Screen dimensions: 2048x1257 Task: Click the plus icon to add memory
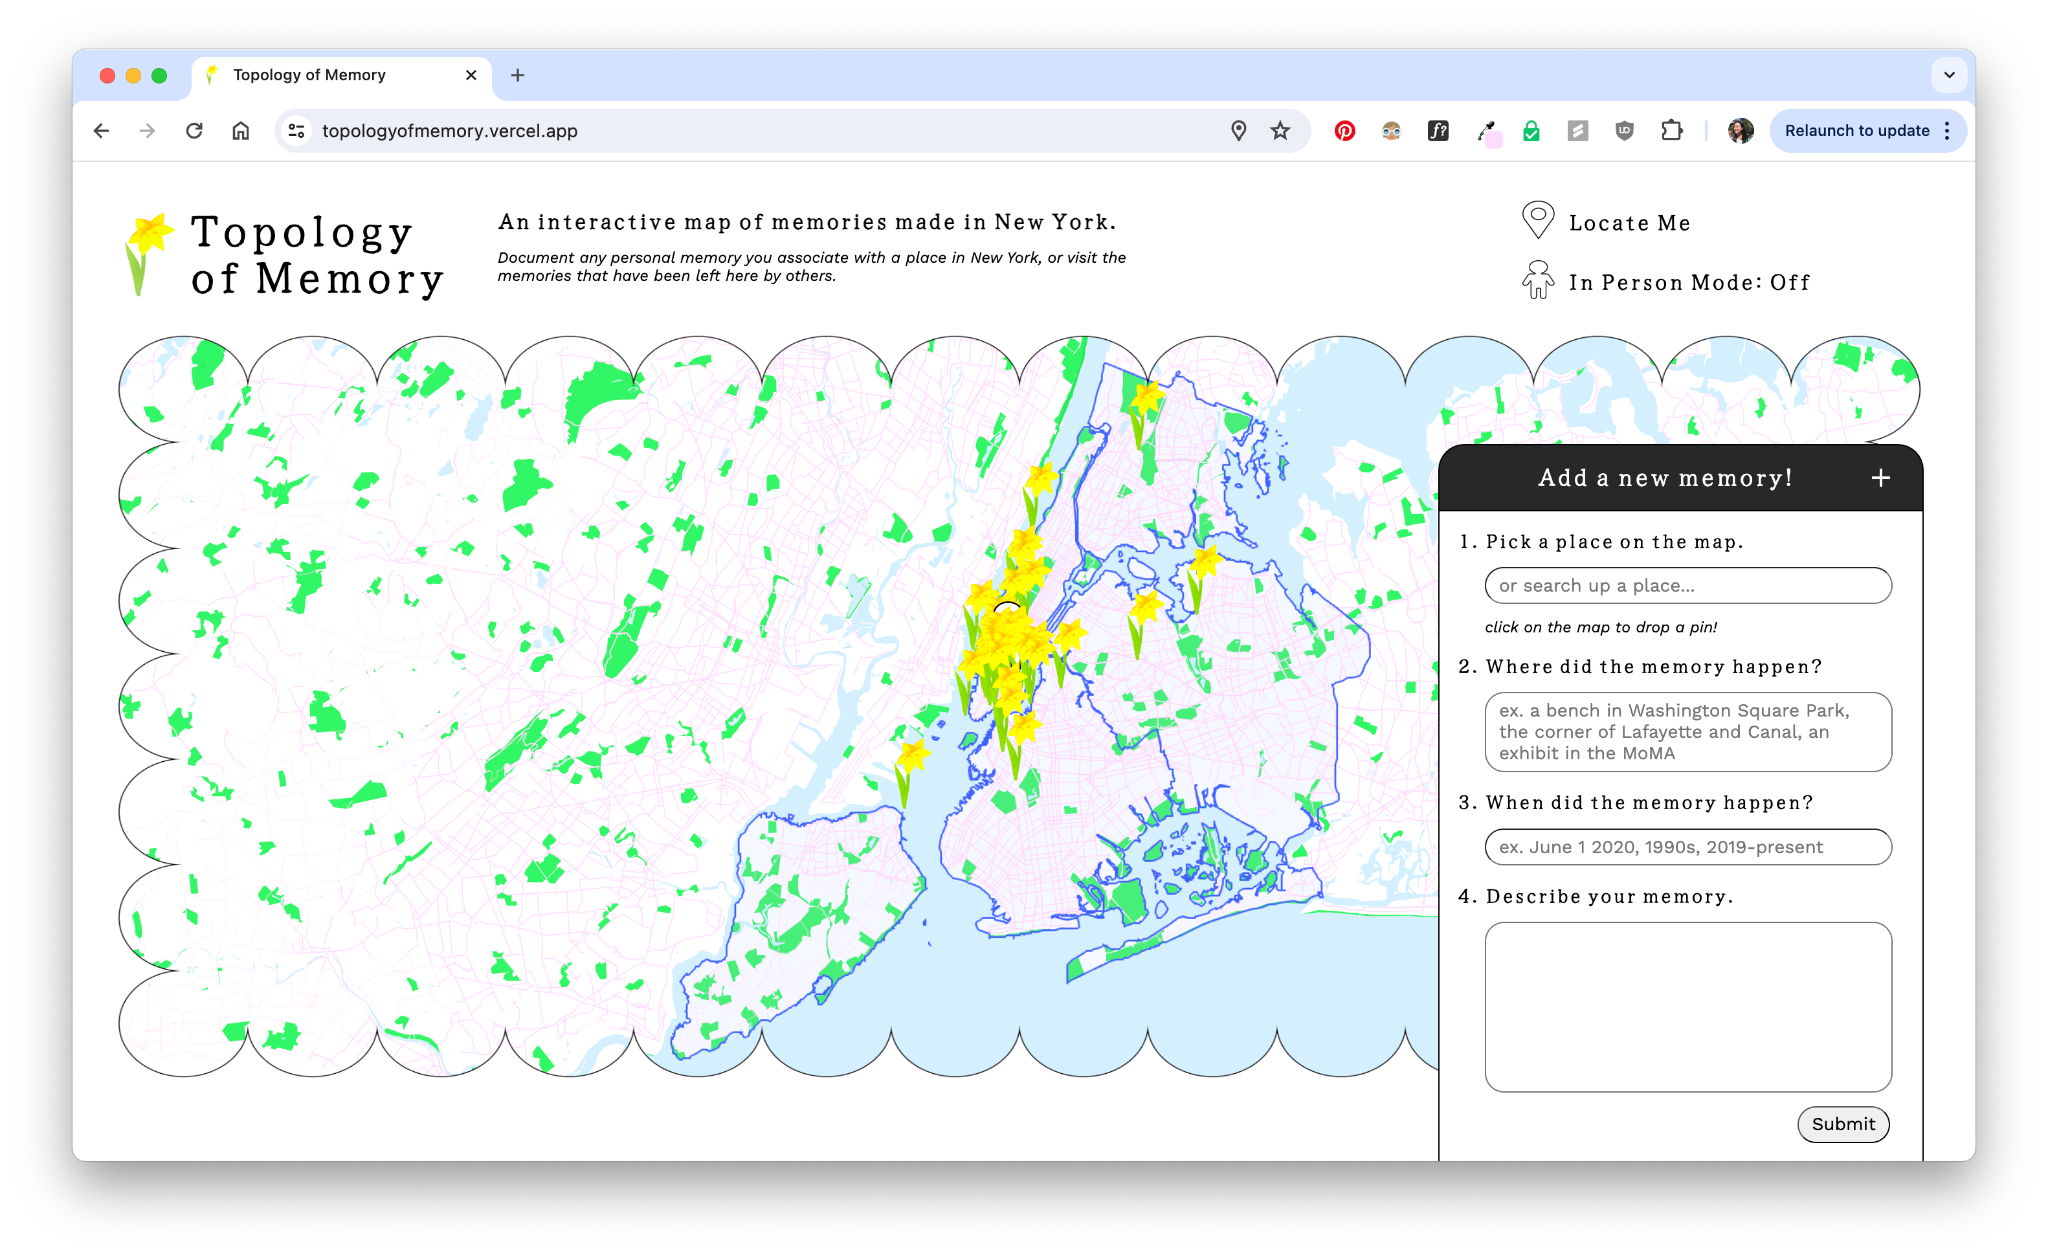pos(1881,477)
